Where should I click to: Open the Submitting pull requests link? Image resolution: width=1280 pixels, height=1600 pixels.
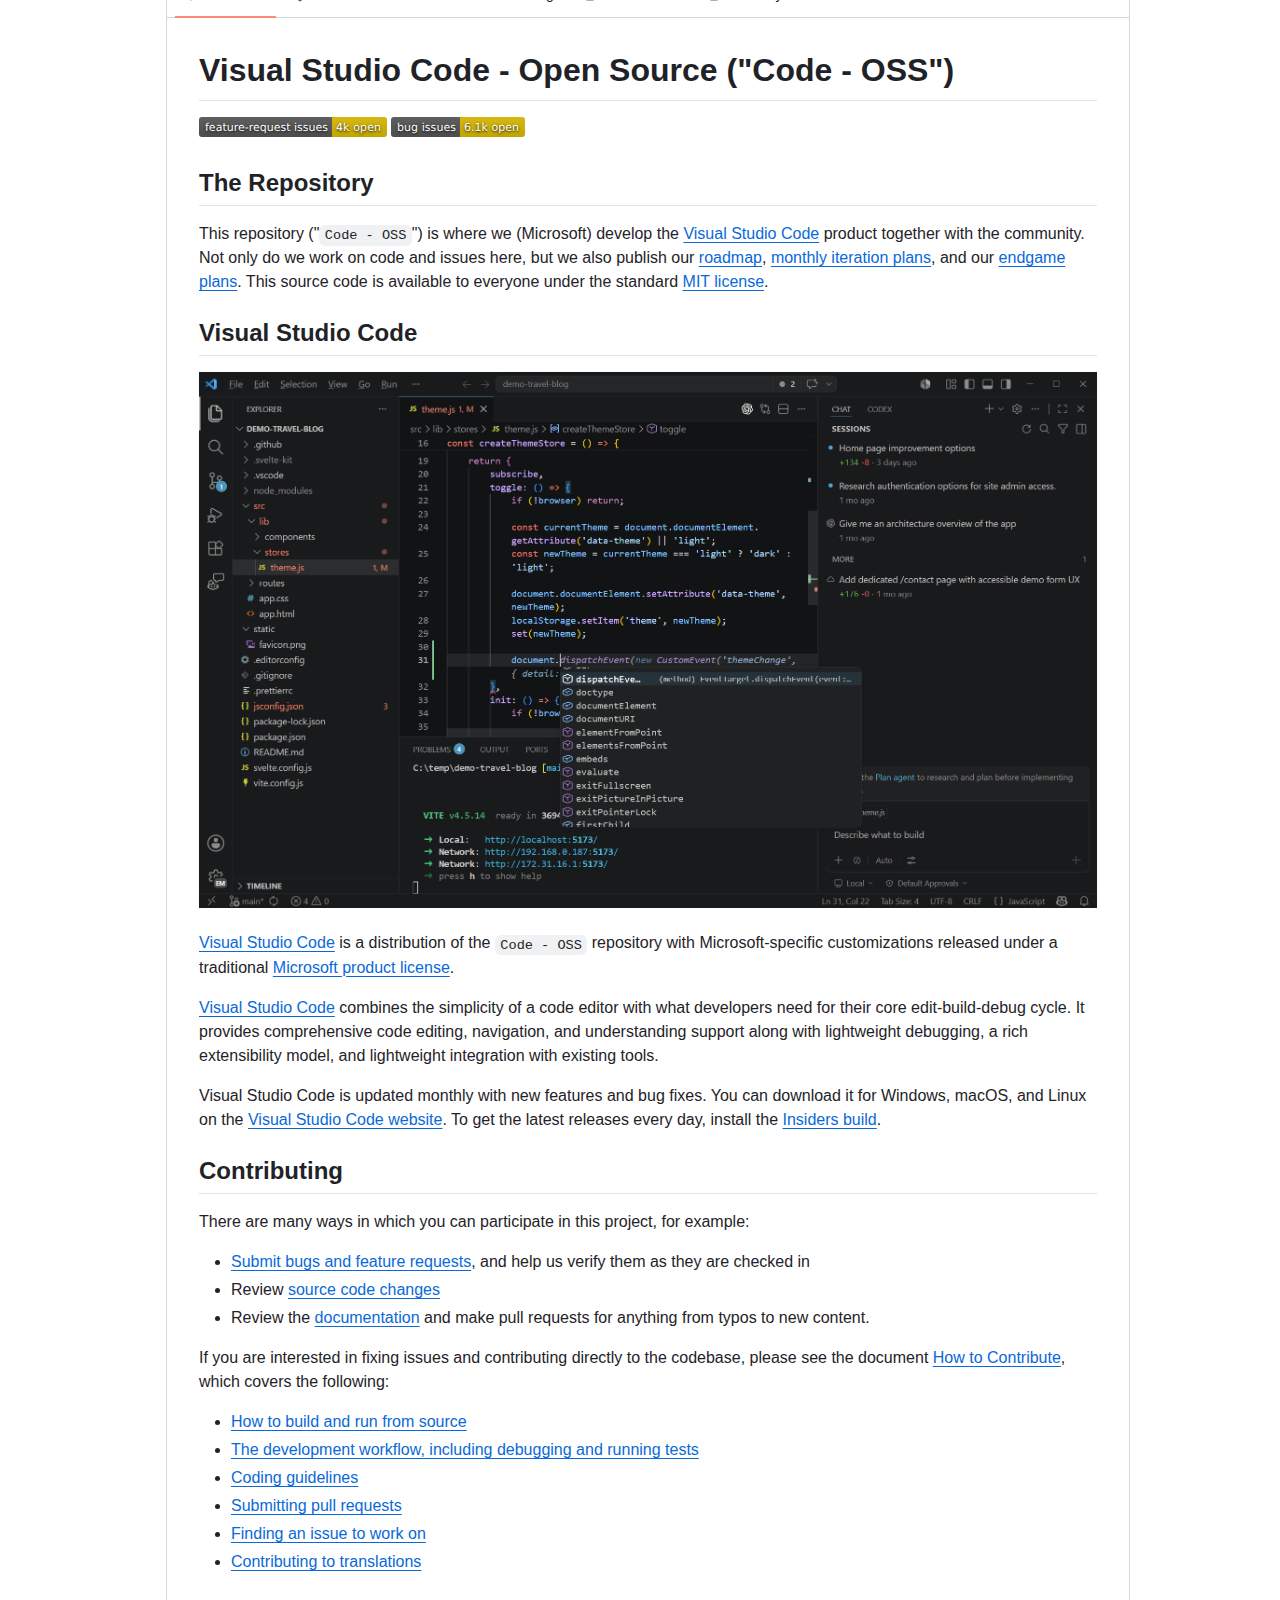click(x=316, y=1505)
